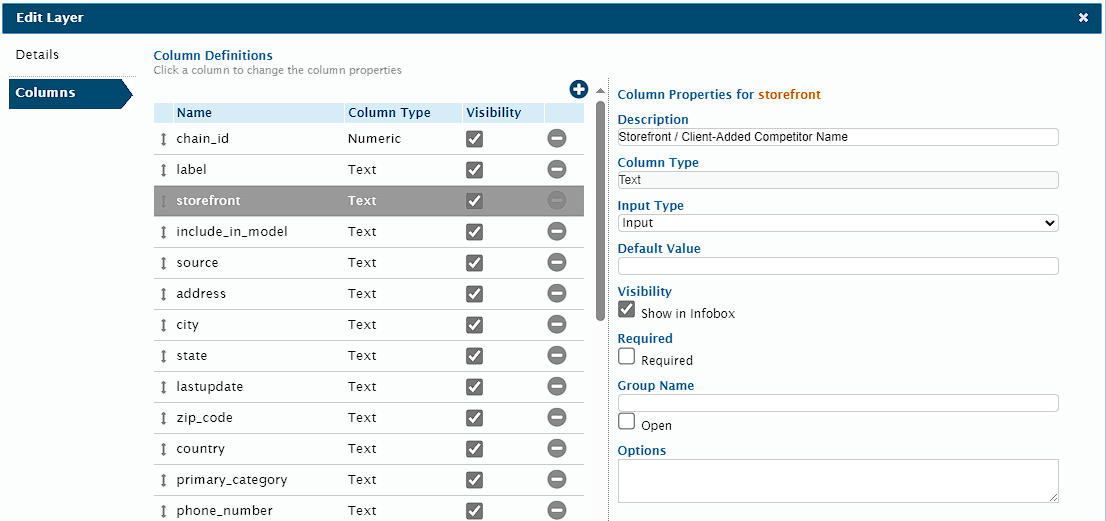This screenshot has height=521, width=1106.
Task: Delete the source column using minus icon
Action: tap(557, 263)
